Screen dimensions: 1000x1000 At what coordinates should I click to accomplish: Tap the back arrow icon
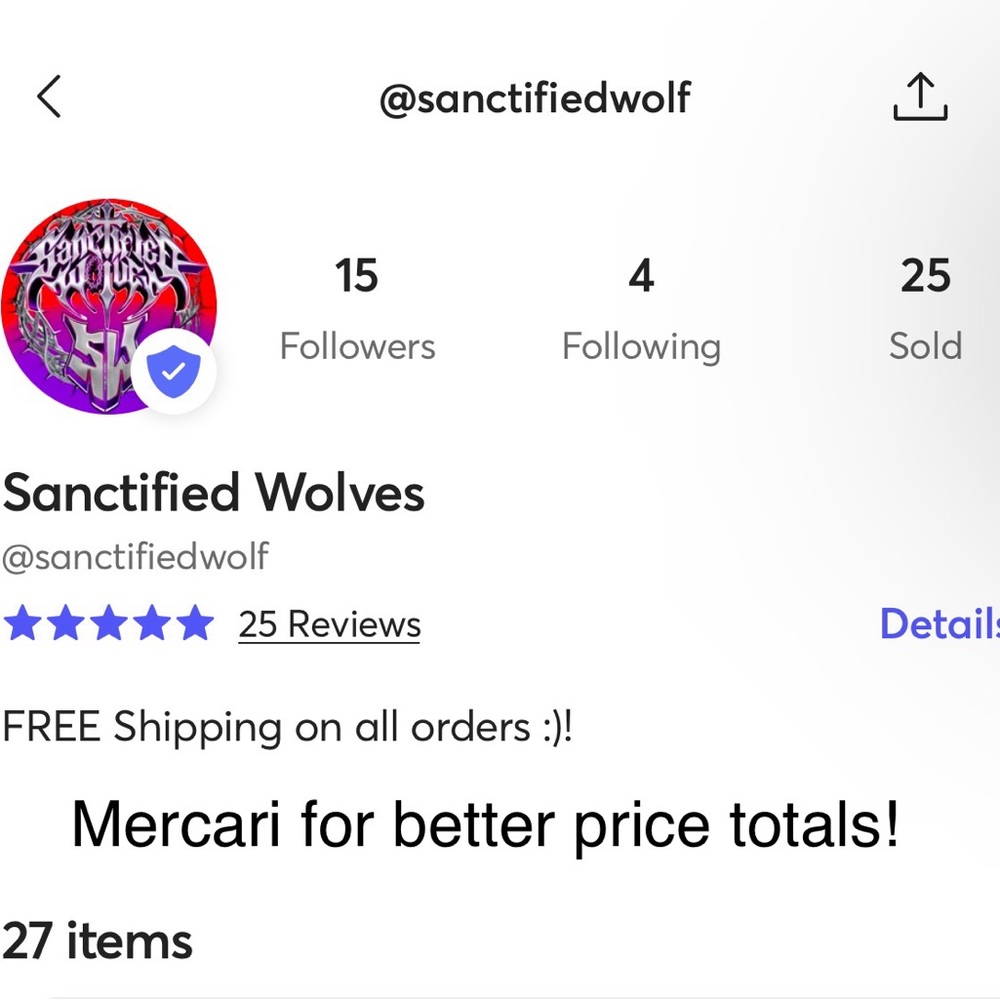coord(49,97)
